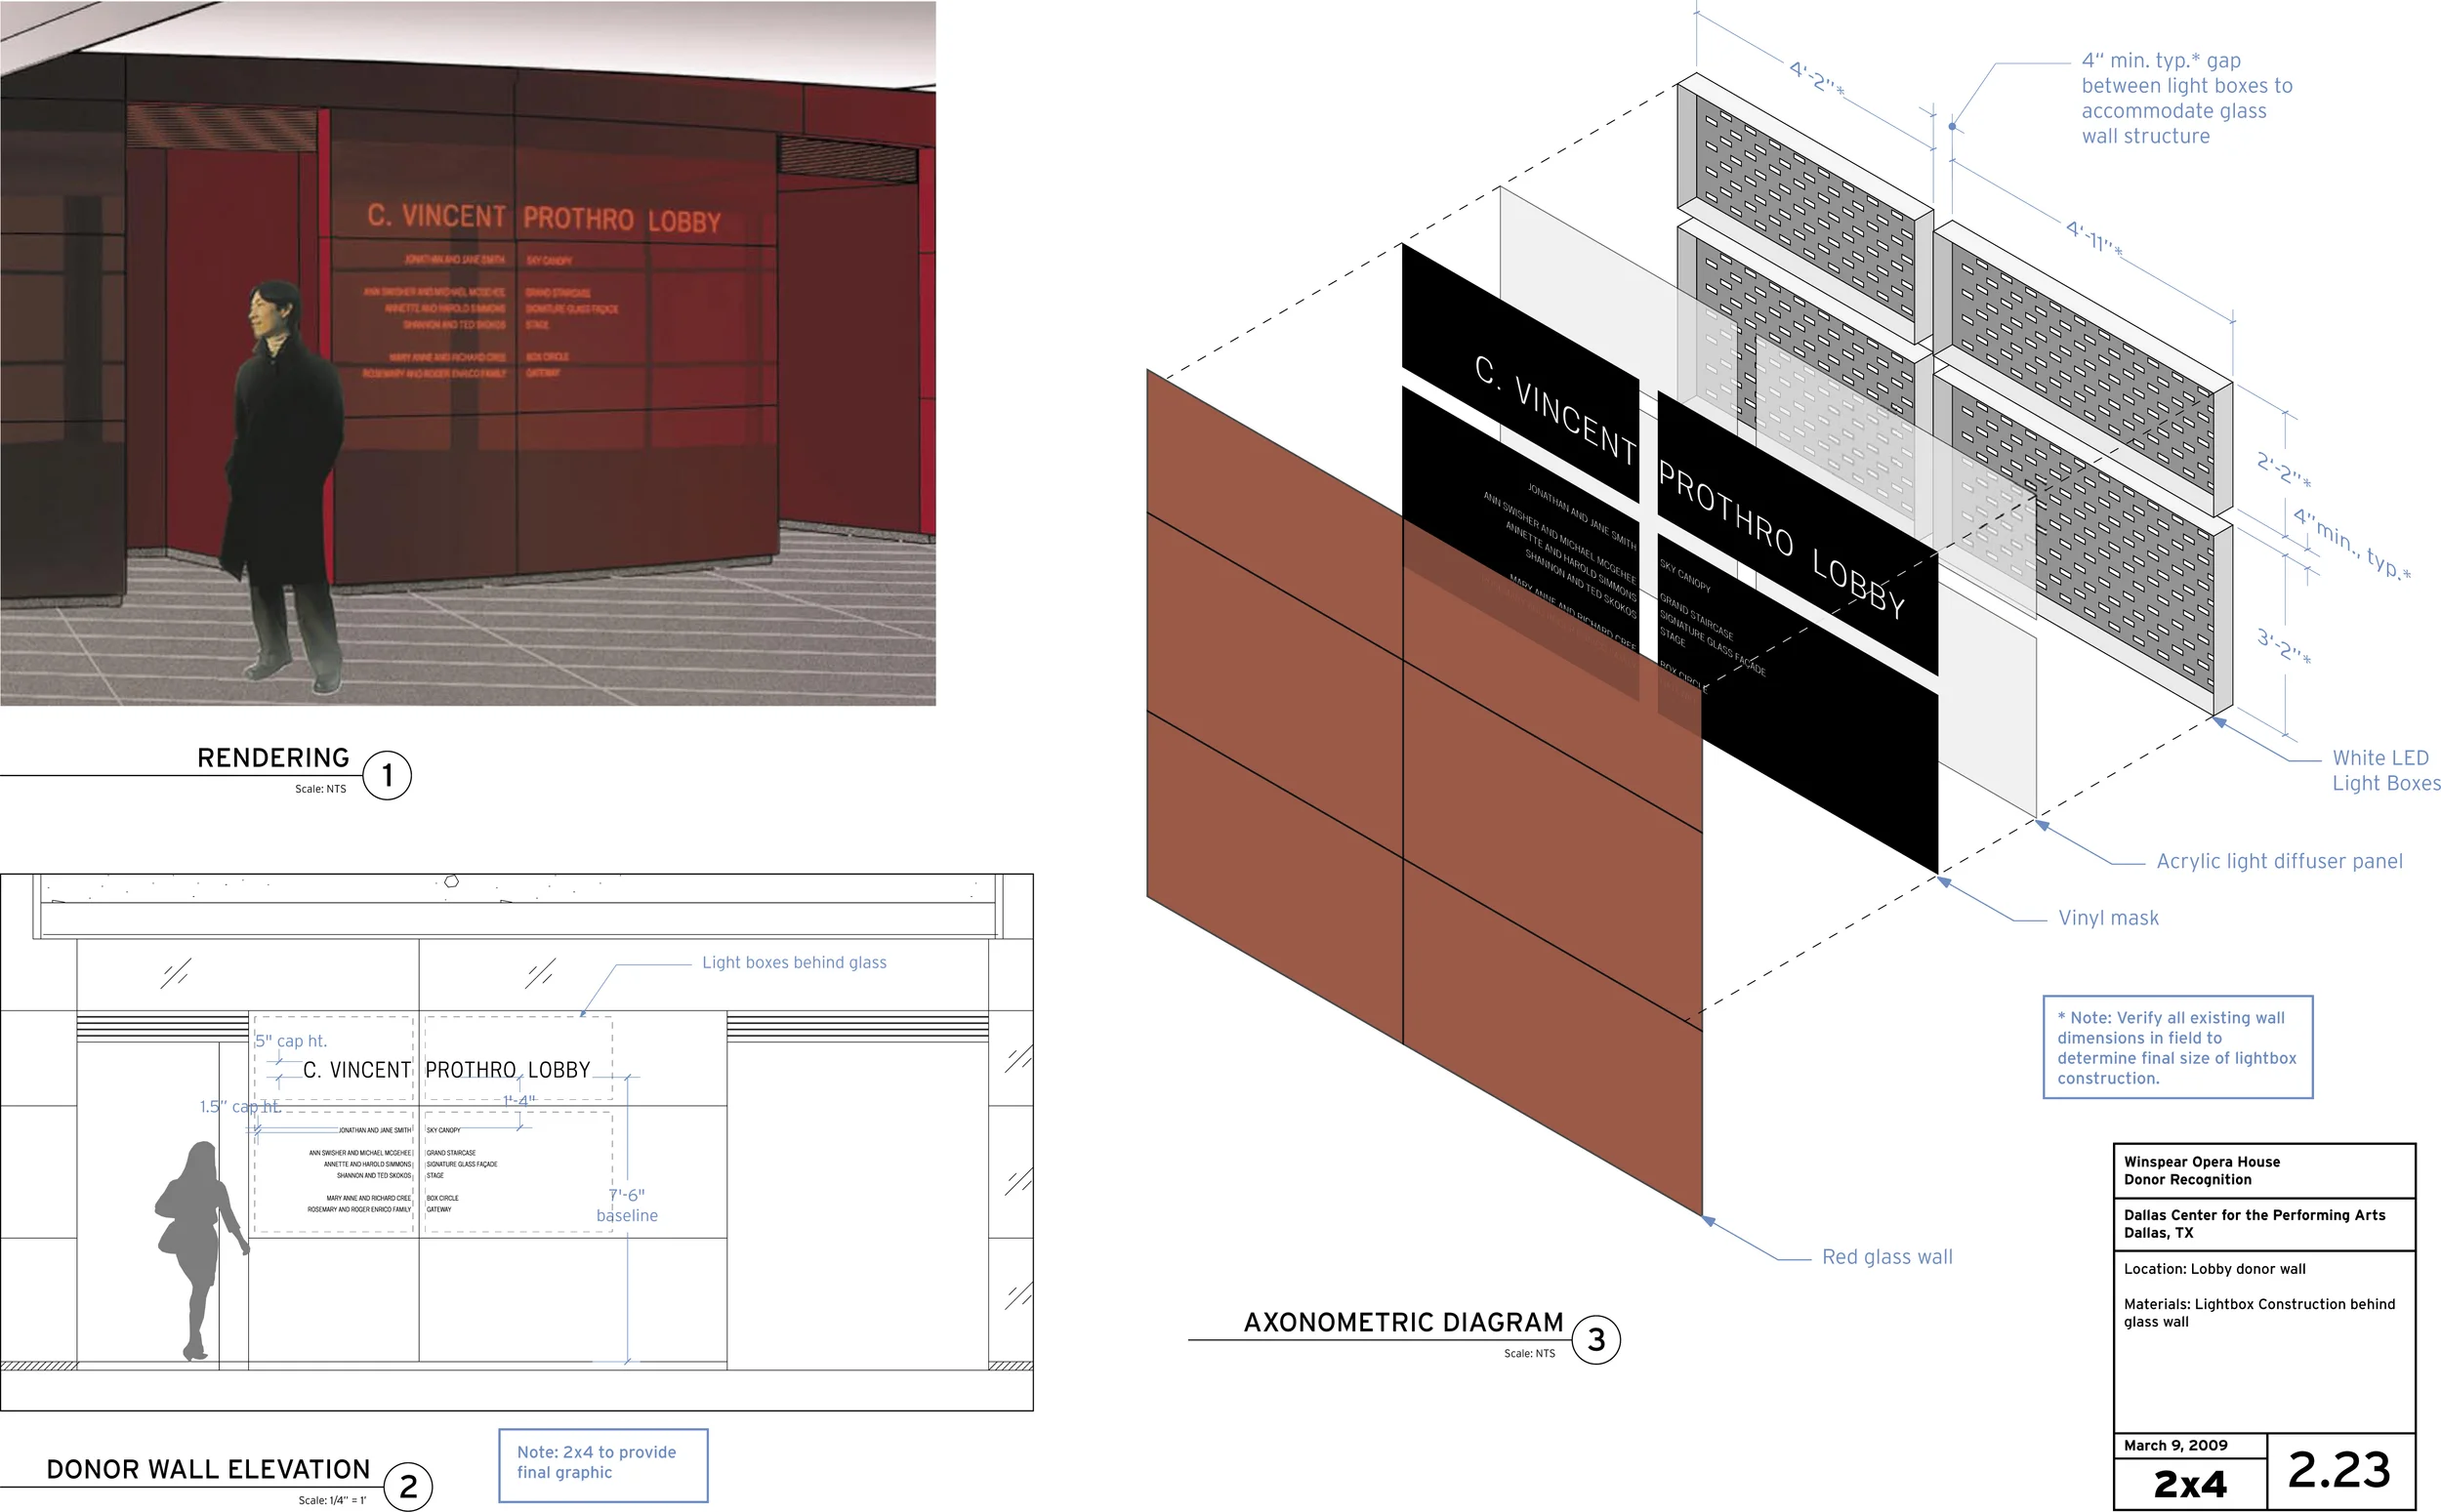Viewport: 2441px width, 1512px height.
Task: Click the 'Note: 2x4 to provide final graphic' box
Action: click(x=603, y=1465)
